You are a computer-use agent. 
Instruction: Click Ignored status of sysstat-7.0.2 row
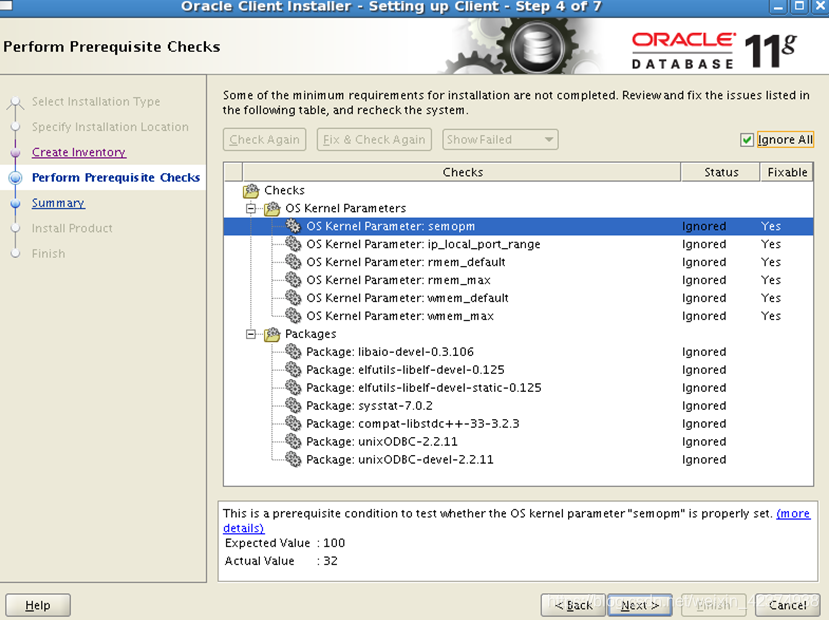point(704,406)
